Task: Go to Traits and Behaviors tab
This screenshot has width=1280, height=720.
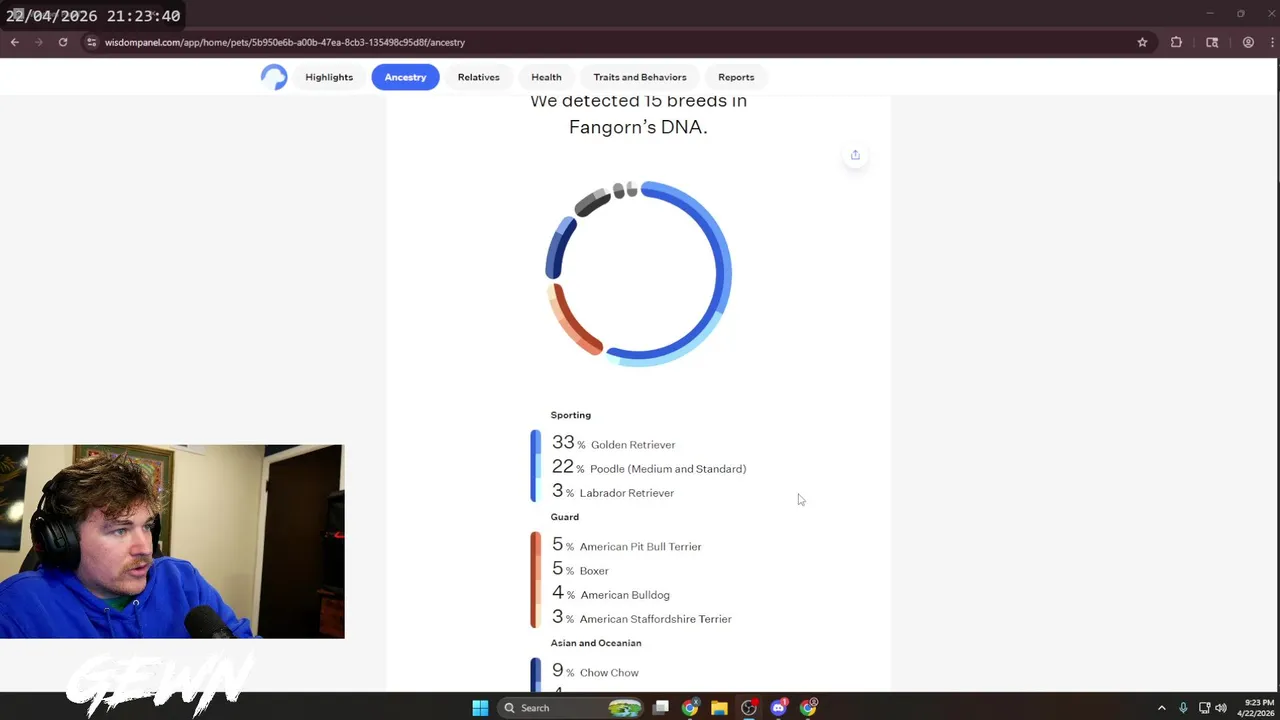Action: [640, 77]
